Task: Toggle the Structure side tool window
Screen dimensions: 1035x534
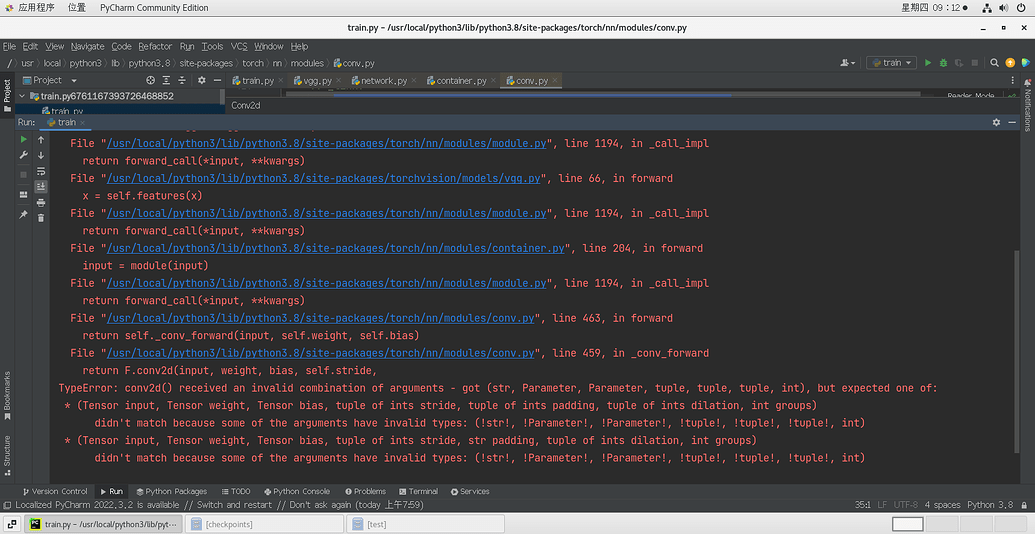Action: pyautogui.click(x=7, y=455)
